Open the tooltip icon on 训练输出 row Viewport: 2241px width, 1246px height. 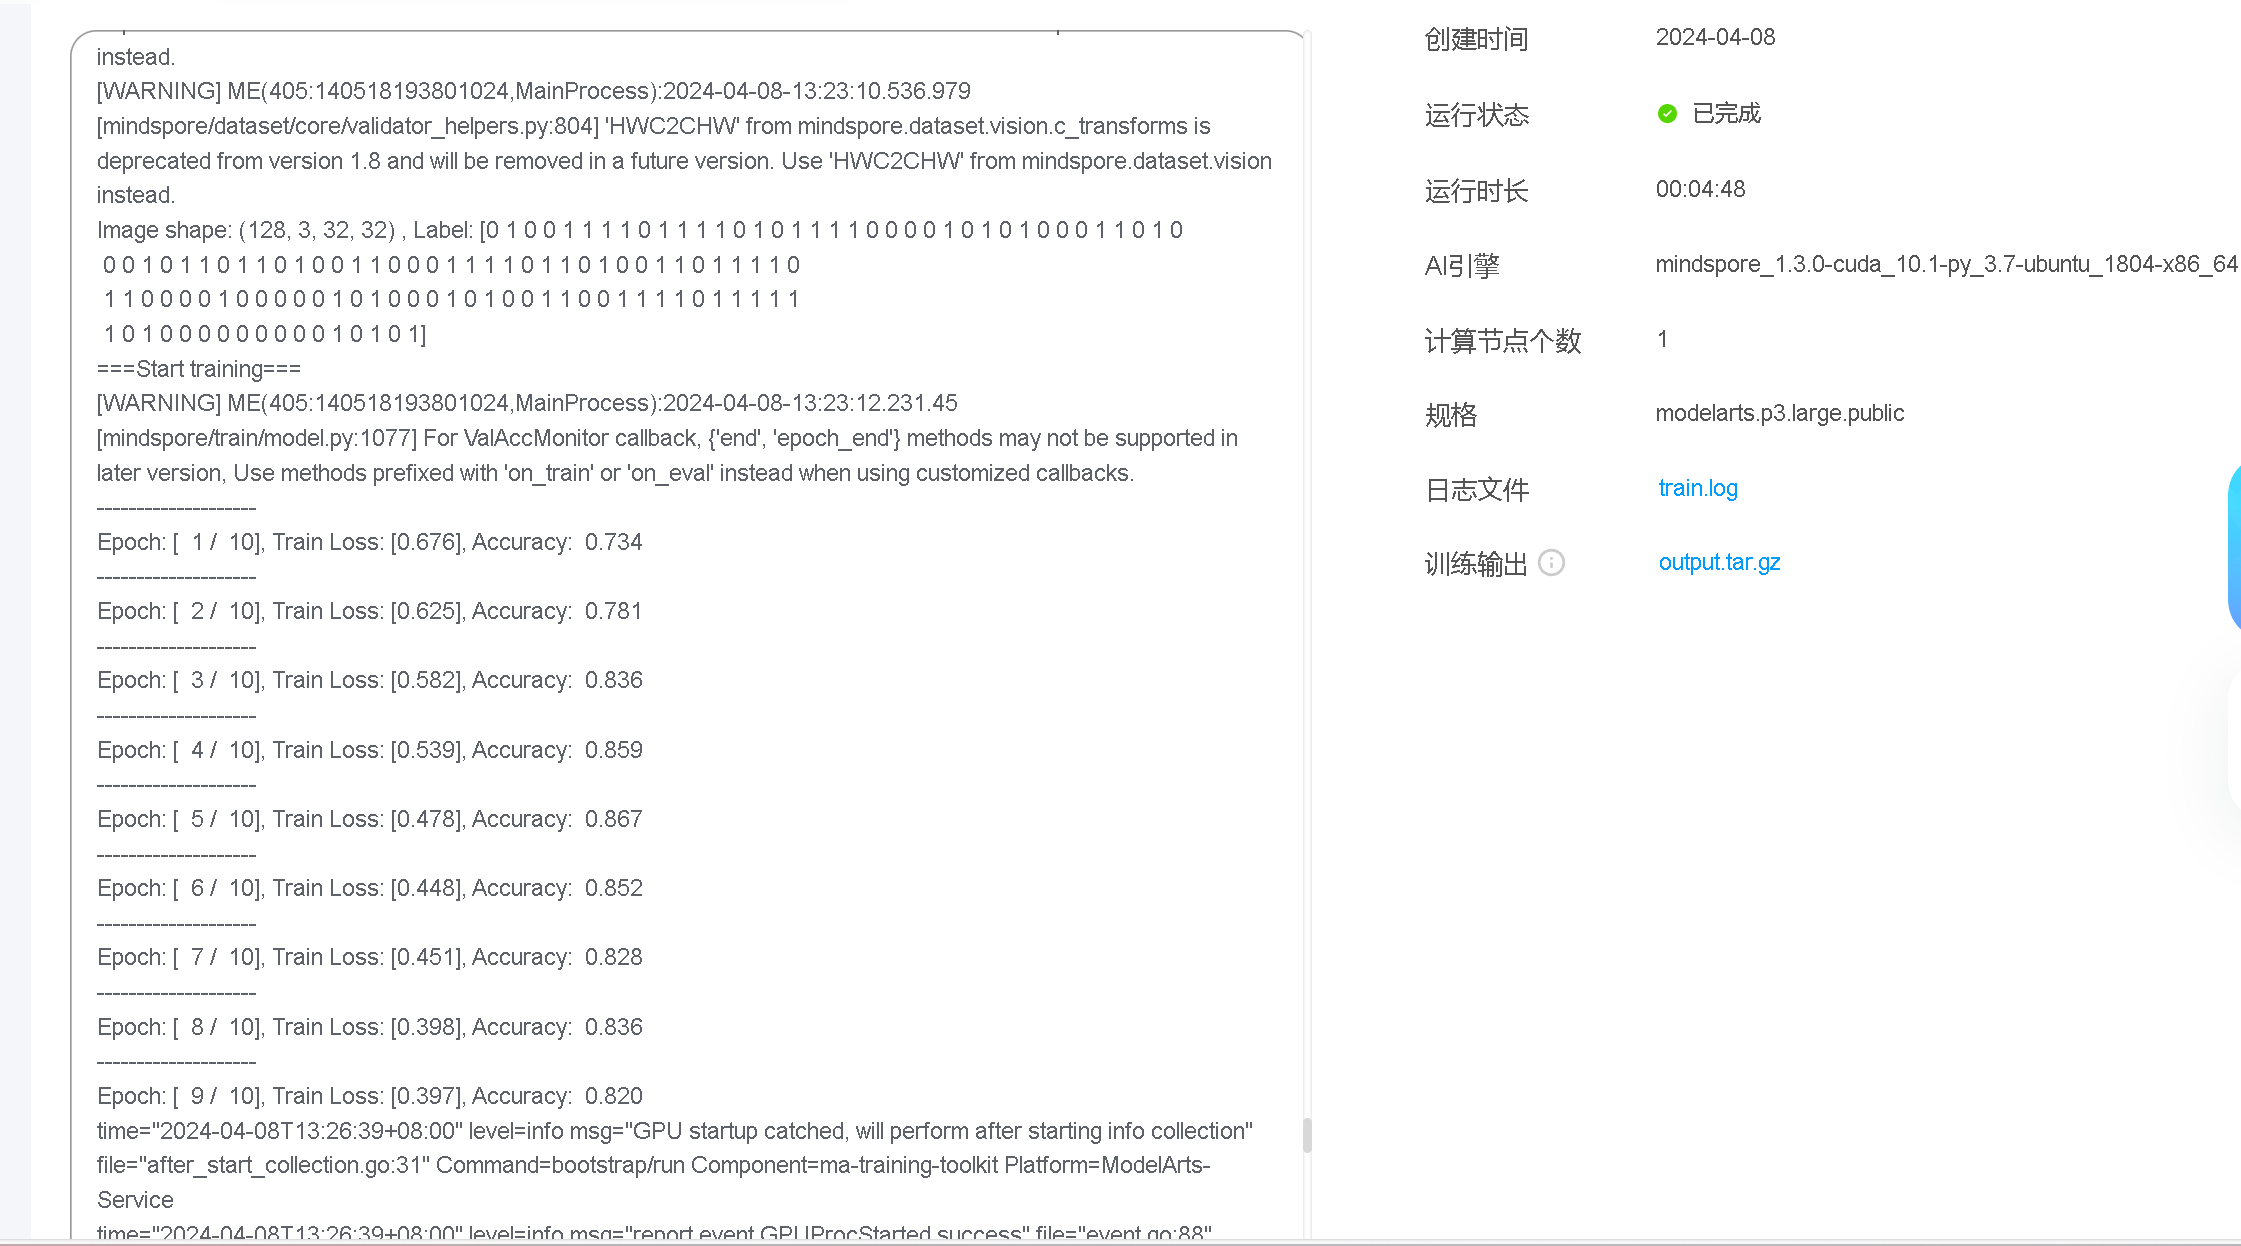coord(1551,563)
